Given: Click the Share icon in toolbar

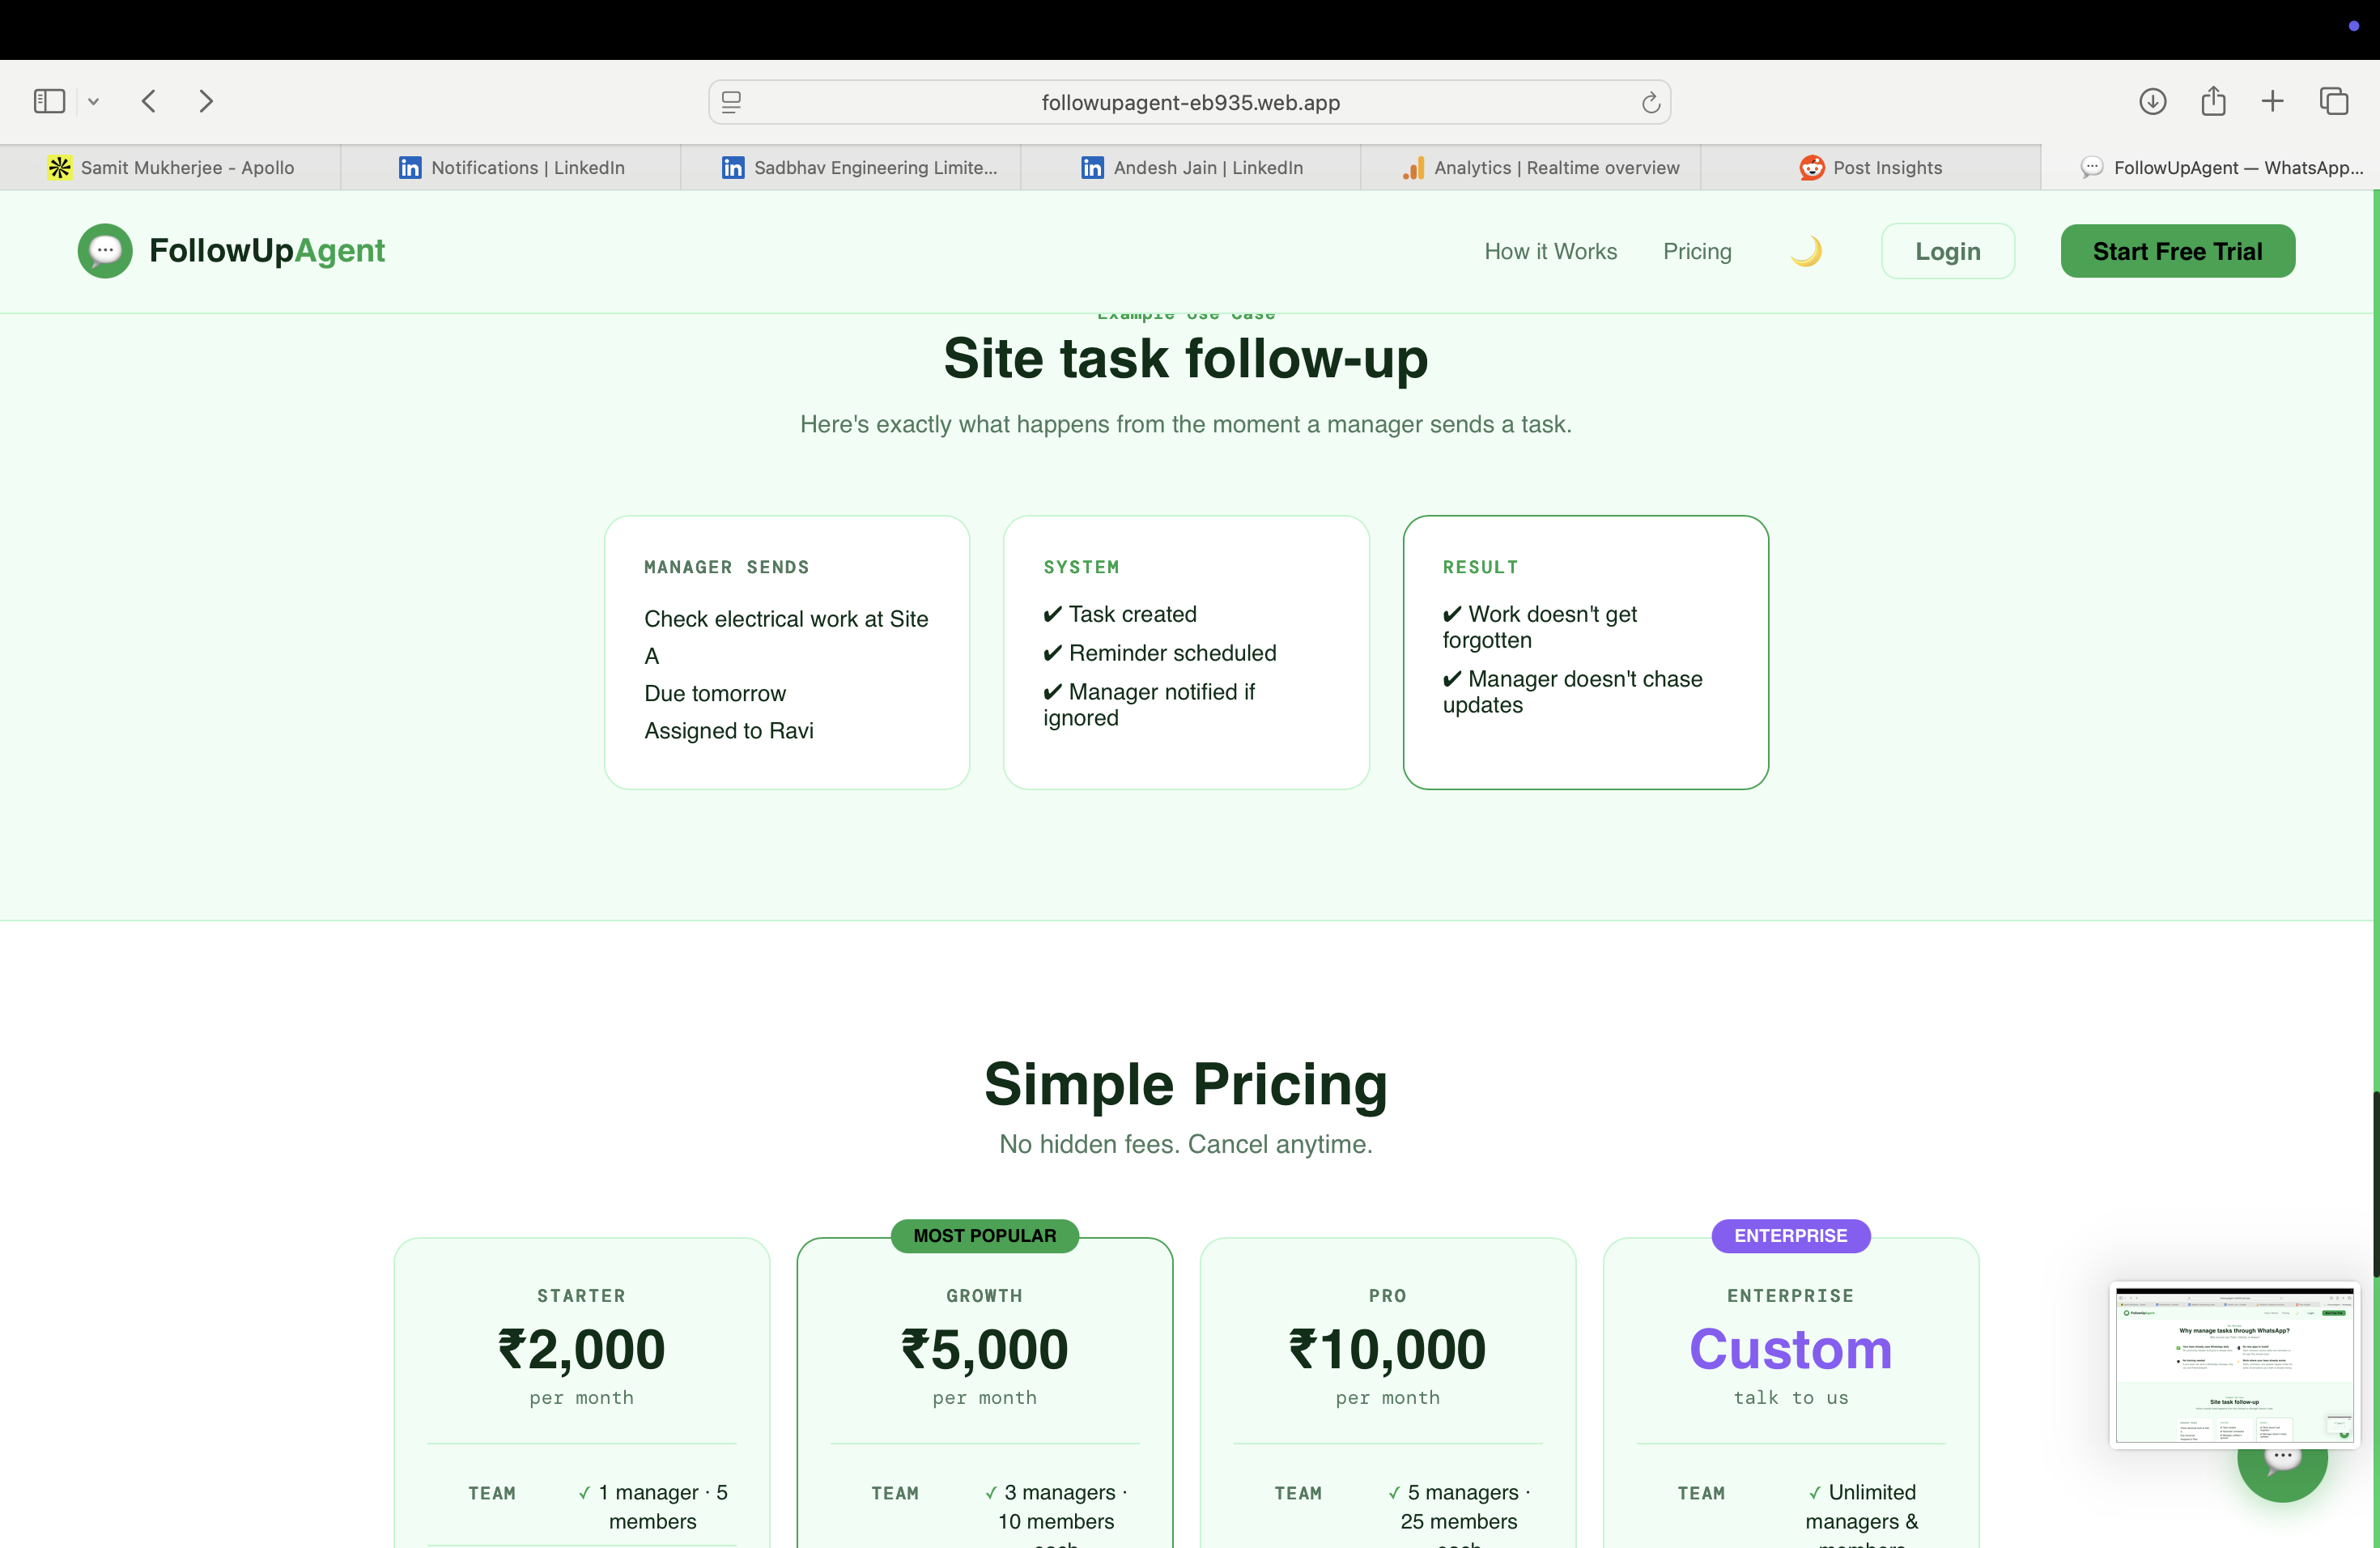Looking at the screenshot, I should [2213, 101].
